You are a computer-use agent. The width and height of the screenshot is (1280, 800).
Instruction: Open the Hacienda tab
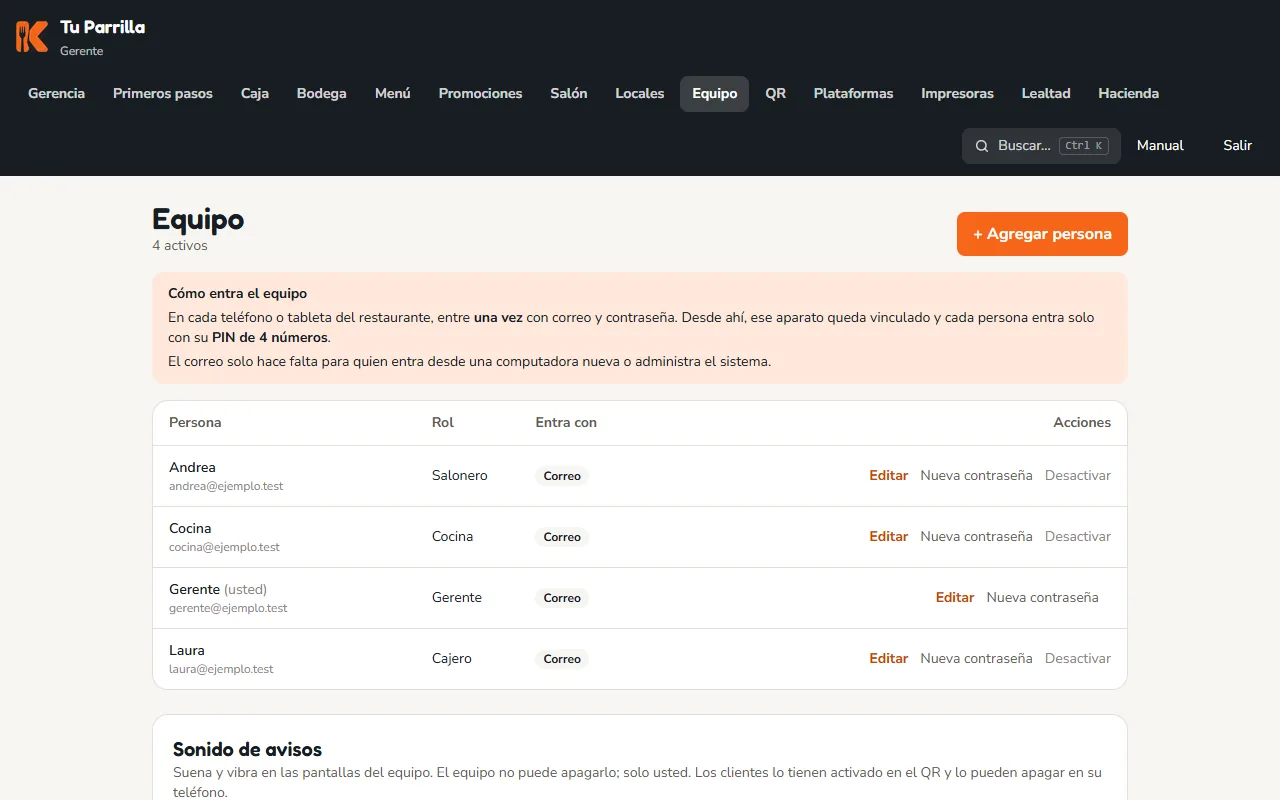coord(1129,94)
